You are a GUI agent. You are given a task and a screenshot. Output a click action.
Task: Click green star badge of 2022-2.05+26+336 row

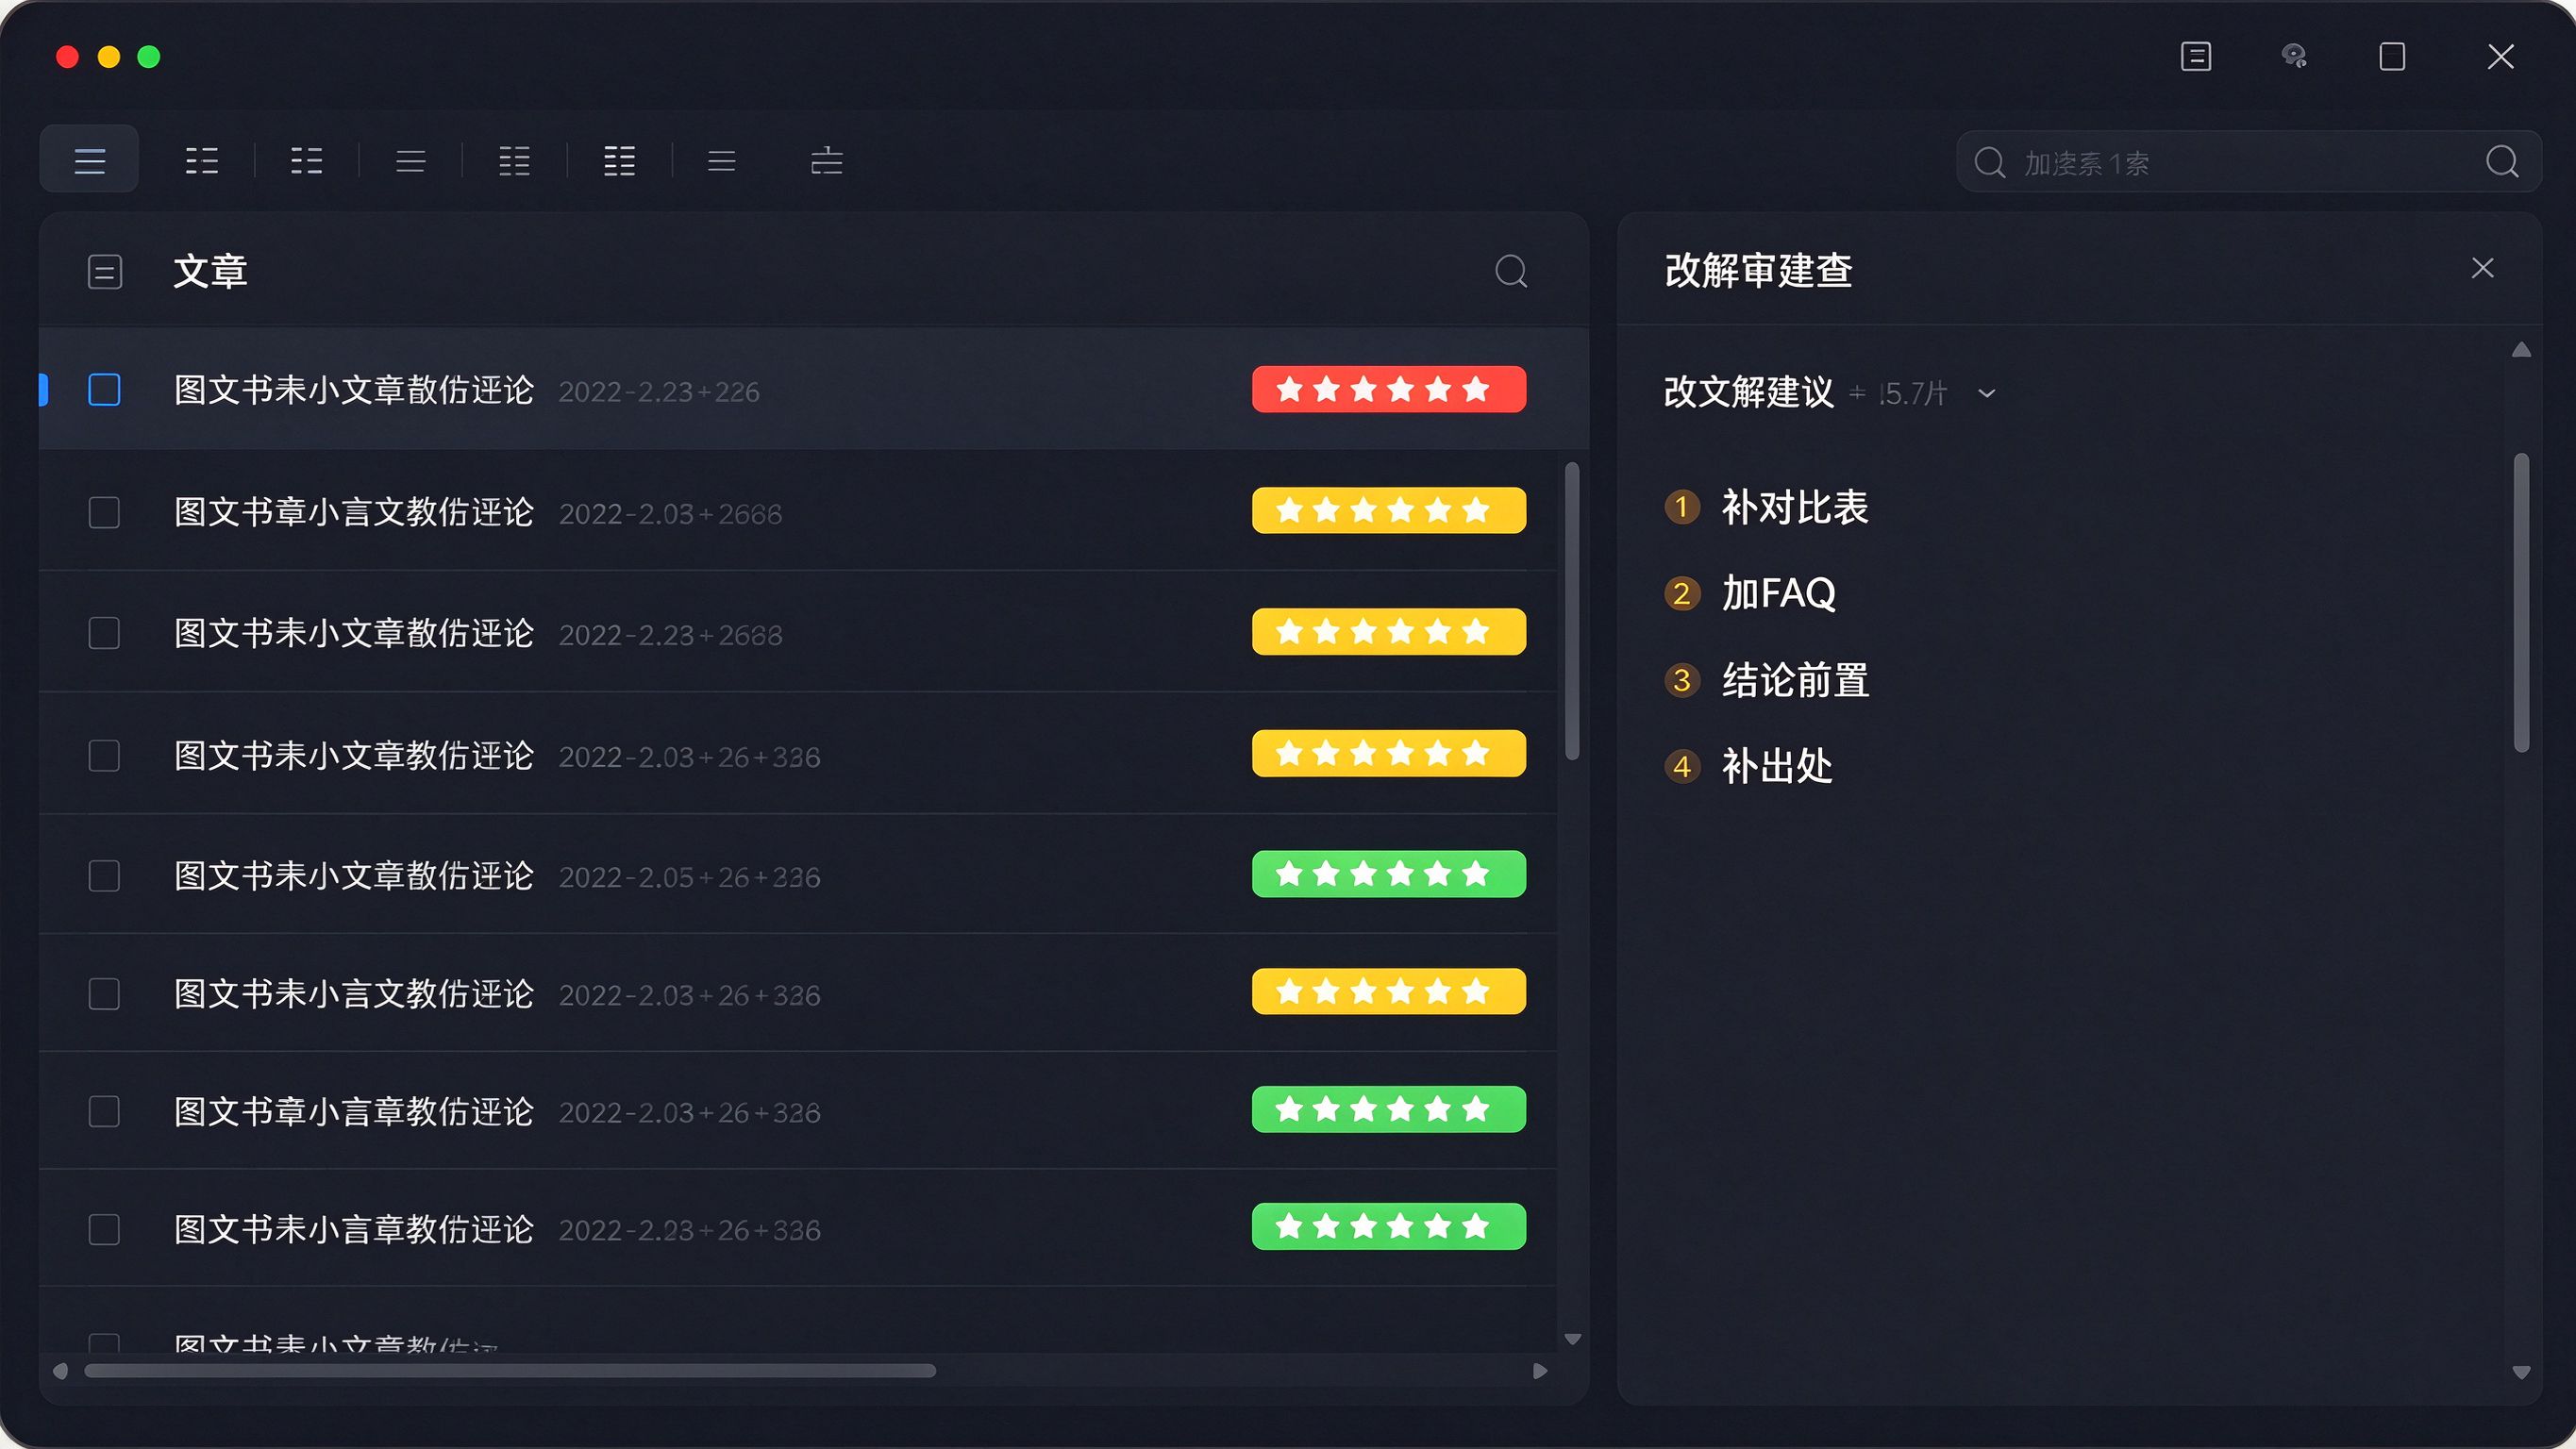pyautogui.click(x=1389, y=874)
